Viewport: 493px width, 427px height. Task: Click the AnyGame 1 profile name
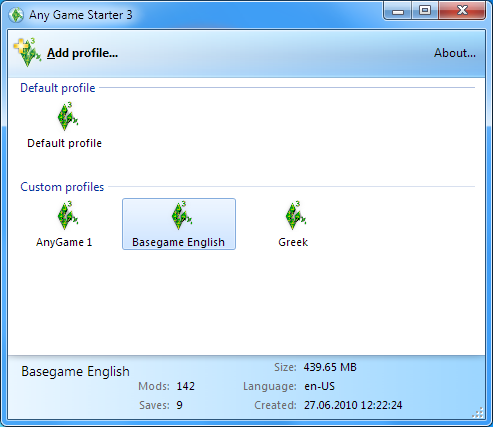pos(64,242)
